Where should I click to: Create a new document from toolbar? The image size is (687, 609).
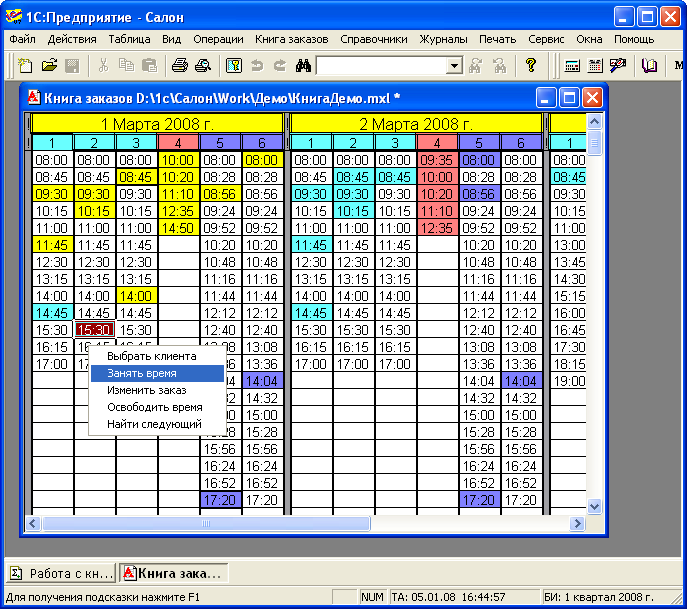point(25,66)
